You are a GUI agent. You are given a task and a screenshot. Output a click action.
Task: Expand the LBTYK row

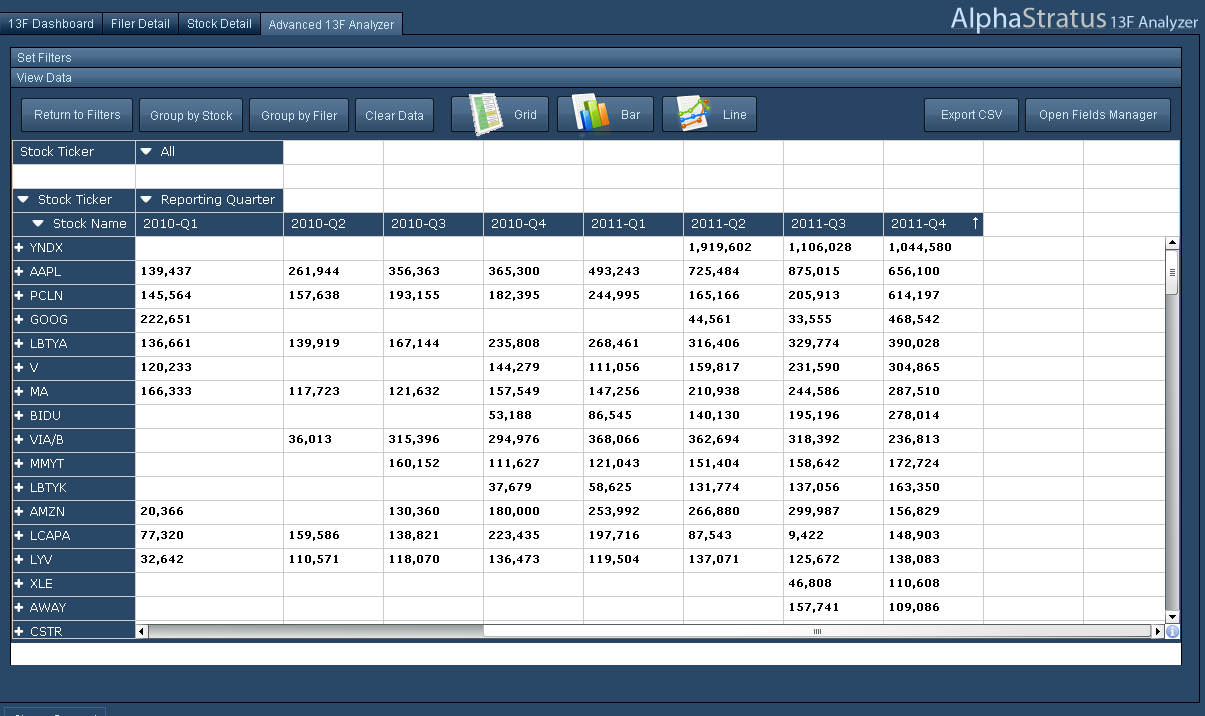pyautogui.click(x=19, y=487)
